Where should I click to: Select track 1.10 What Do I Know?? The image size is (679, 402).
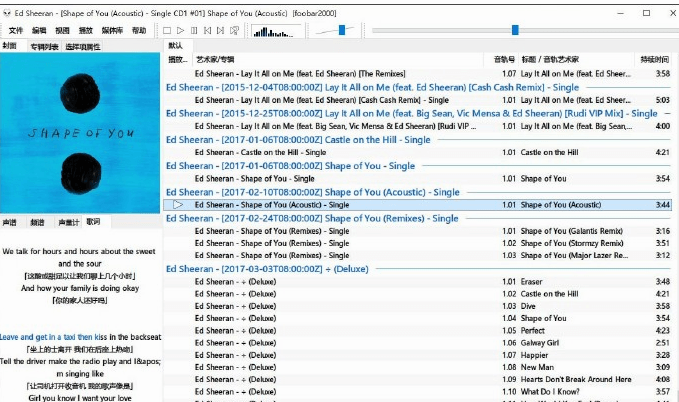coord(418,392)
